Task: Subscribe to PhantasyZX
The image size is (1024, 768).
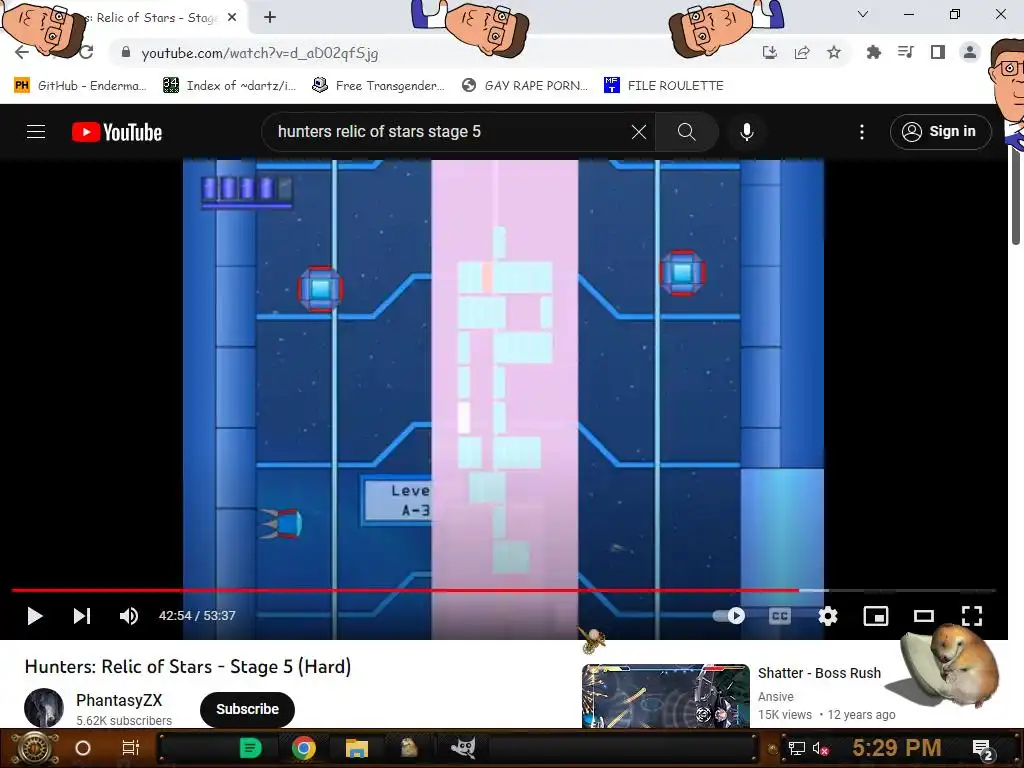Action: (248, 709)
